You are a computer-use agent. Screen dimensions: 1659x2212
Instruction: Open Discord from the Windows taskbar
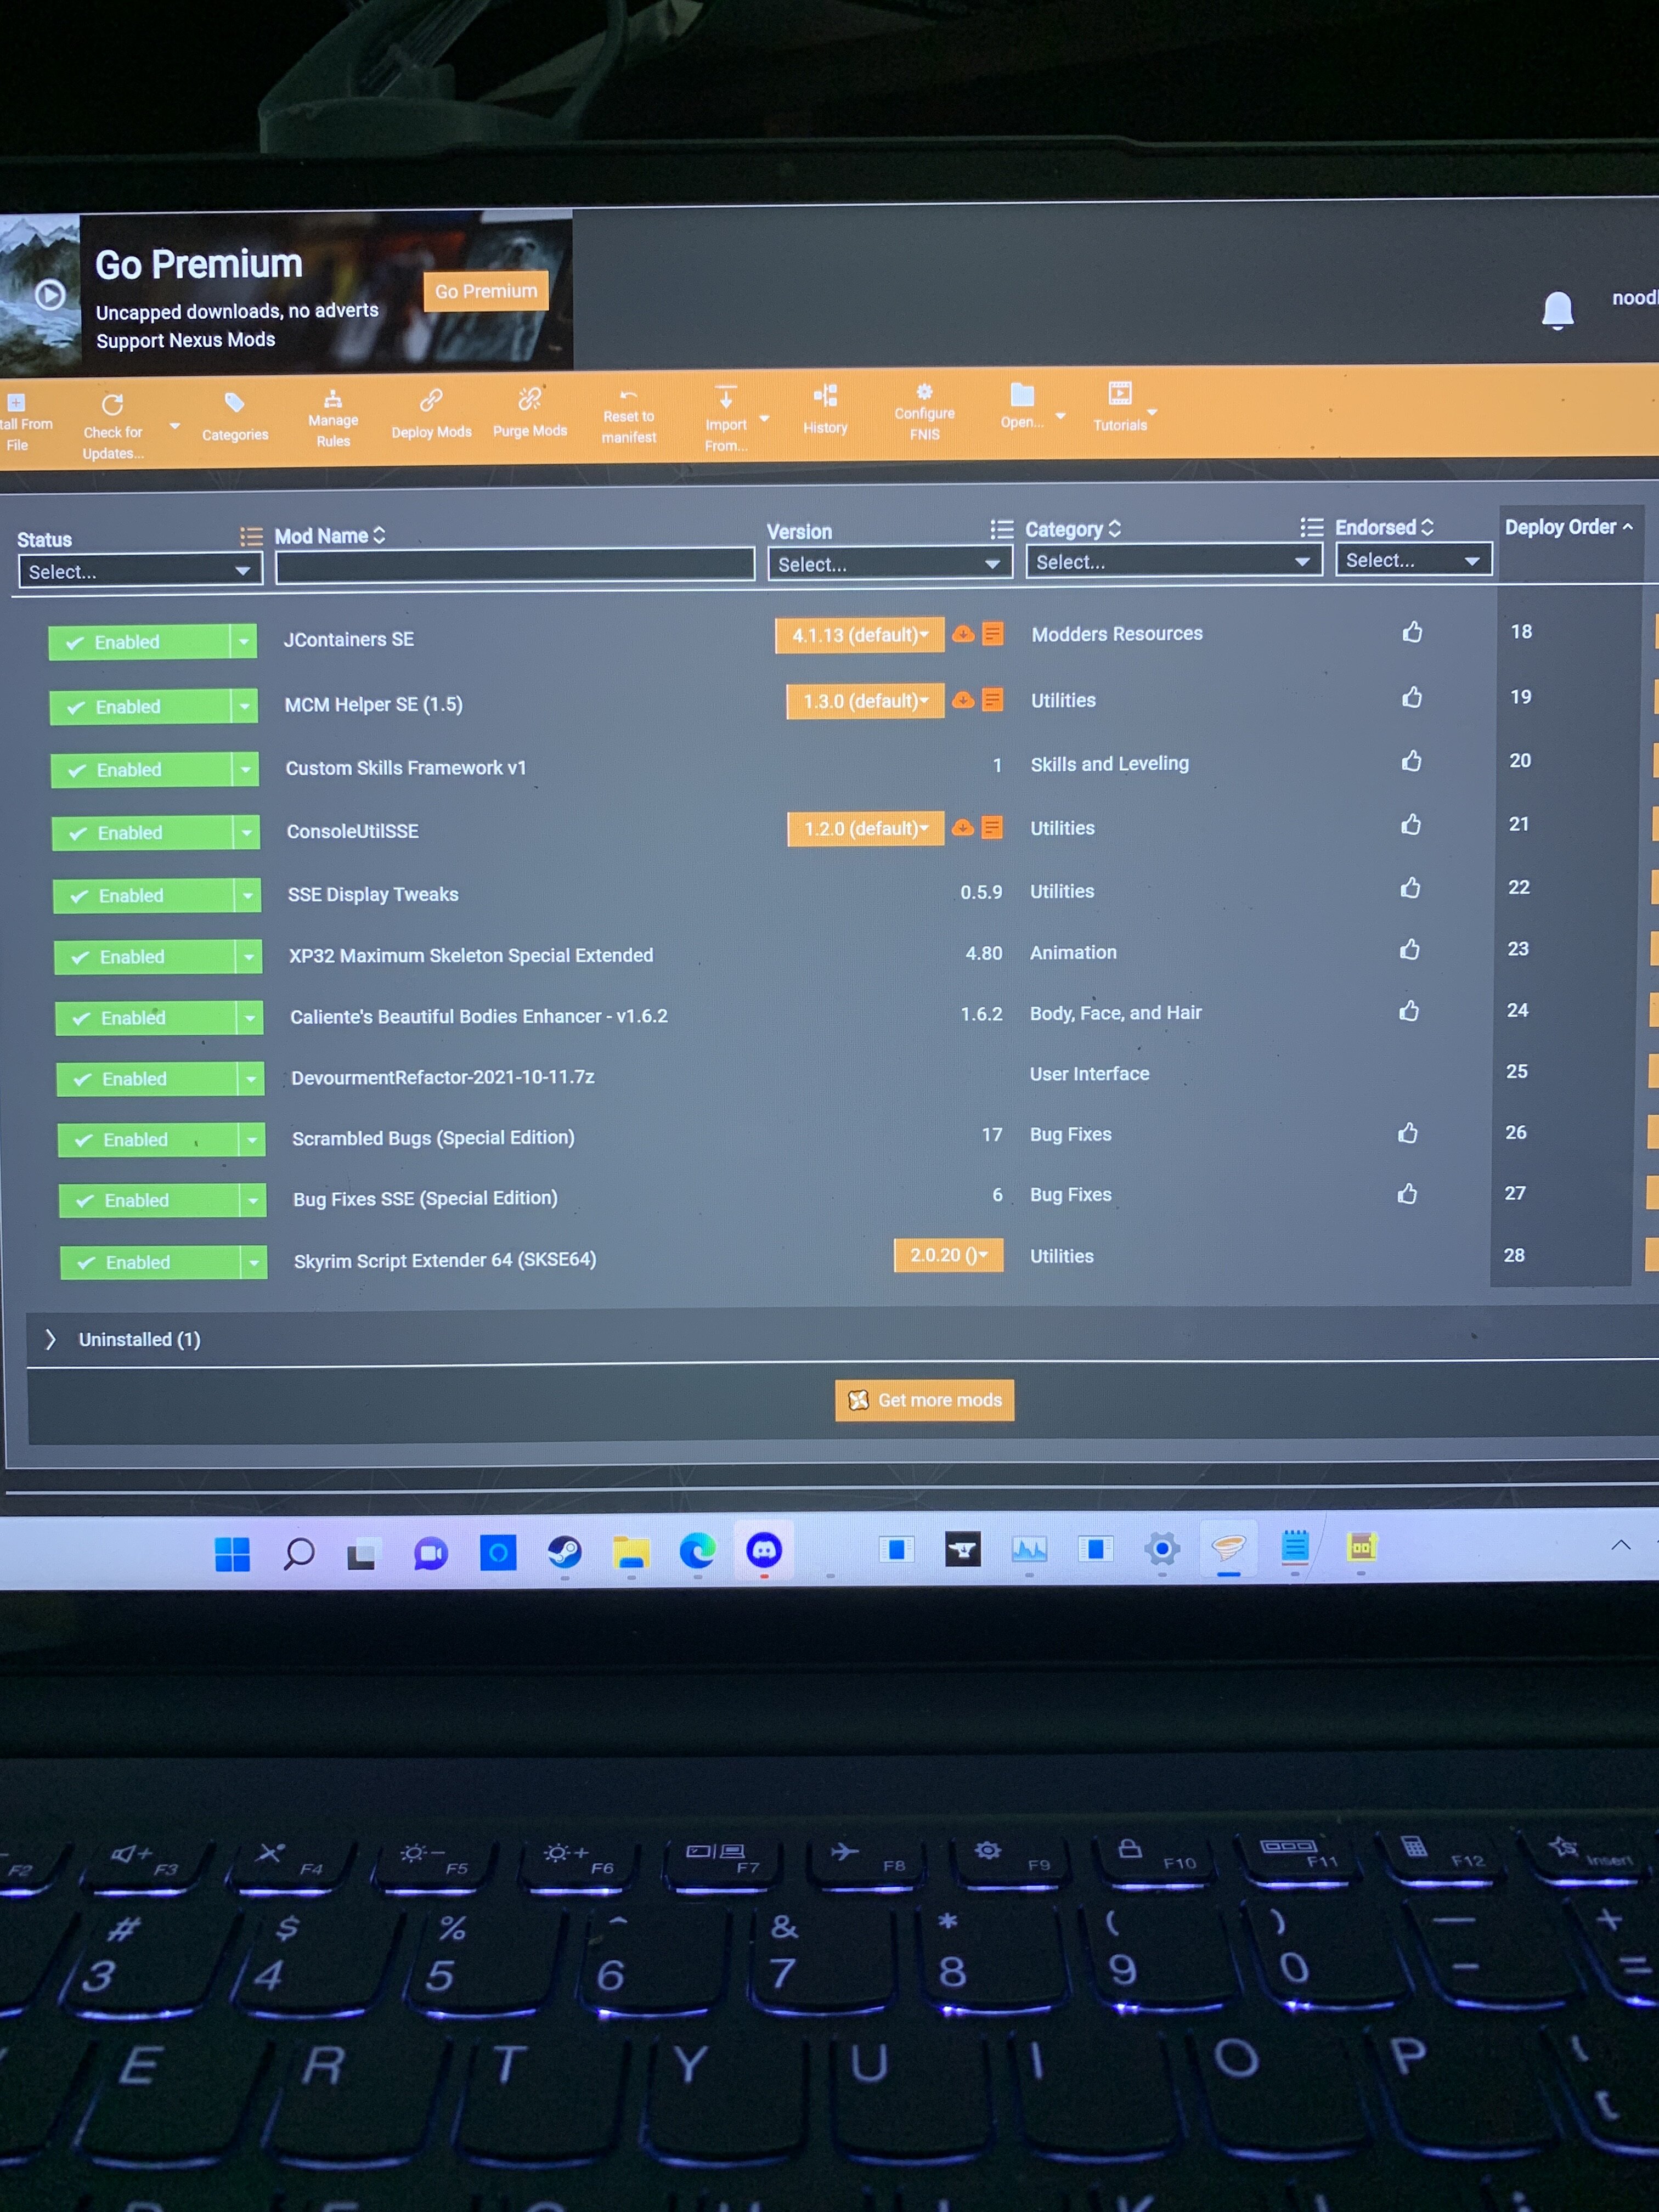(x=764, y=1550)
